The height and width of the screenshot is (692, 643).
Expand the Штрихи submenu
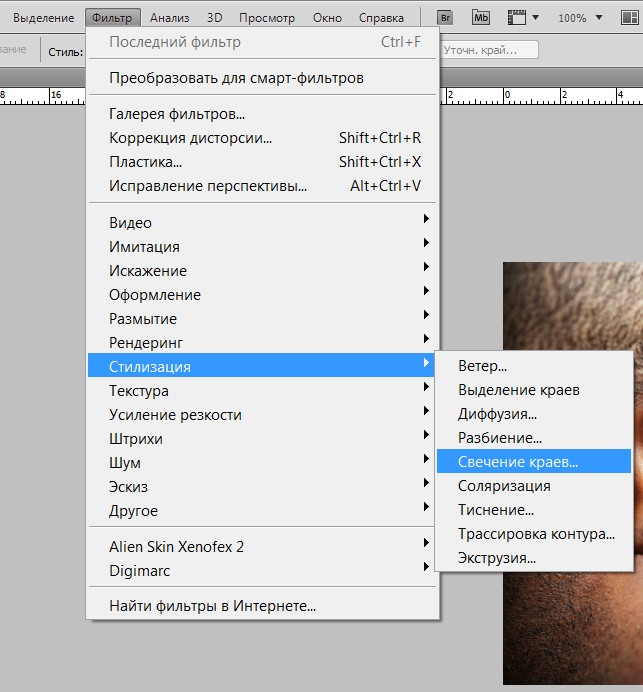click(261, 439)
